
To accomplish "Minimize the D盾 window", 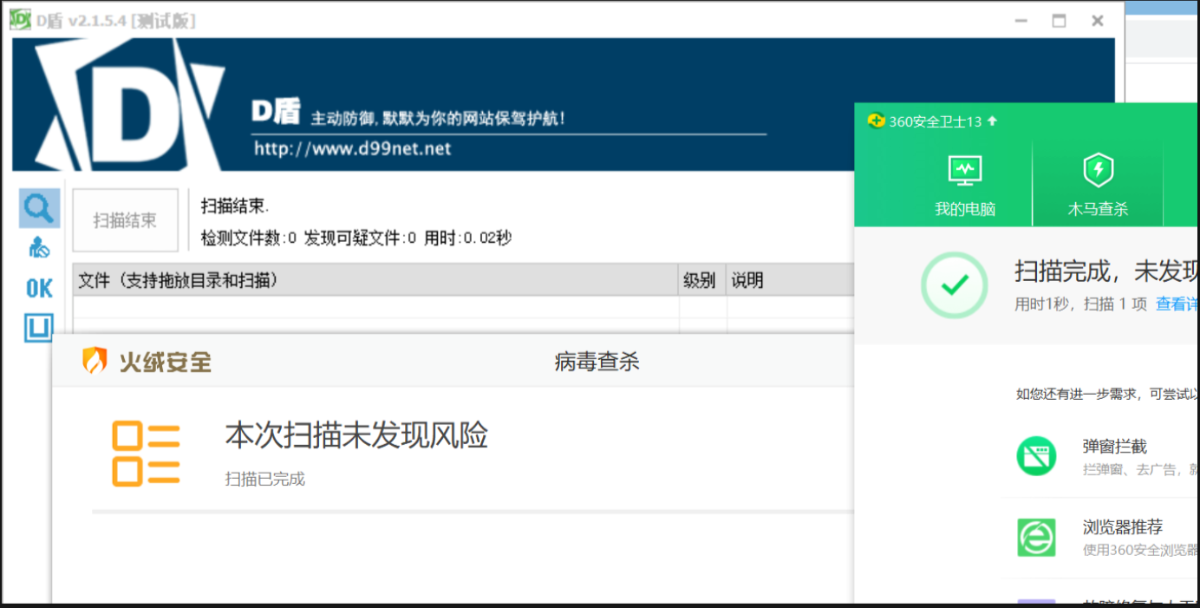I will [1020, 21].
